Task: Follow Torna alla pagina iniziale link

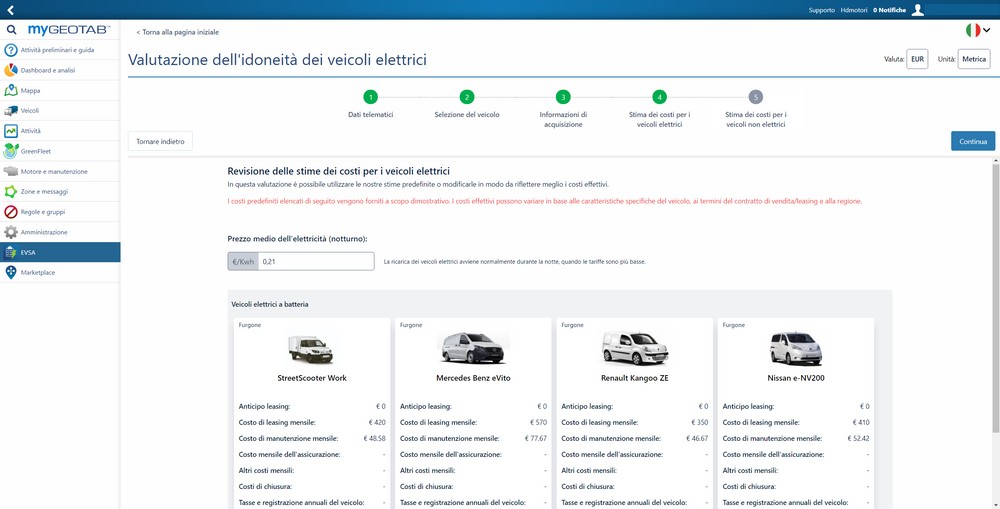Action: click(x=177, y=32)
